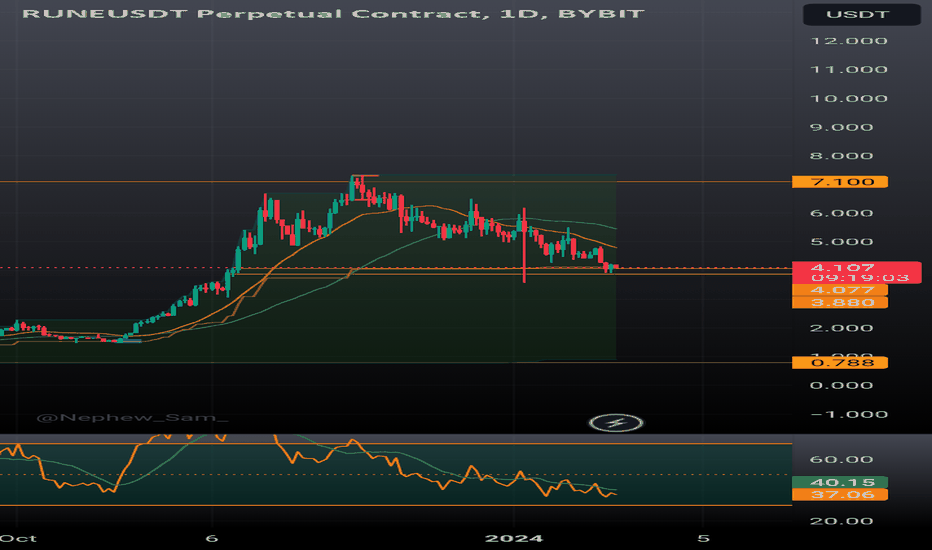Click the 37.06 orange RSI value label
Image resolution: width=932 pixels, height=550 pixels.
pos(840,495)
